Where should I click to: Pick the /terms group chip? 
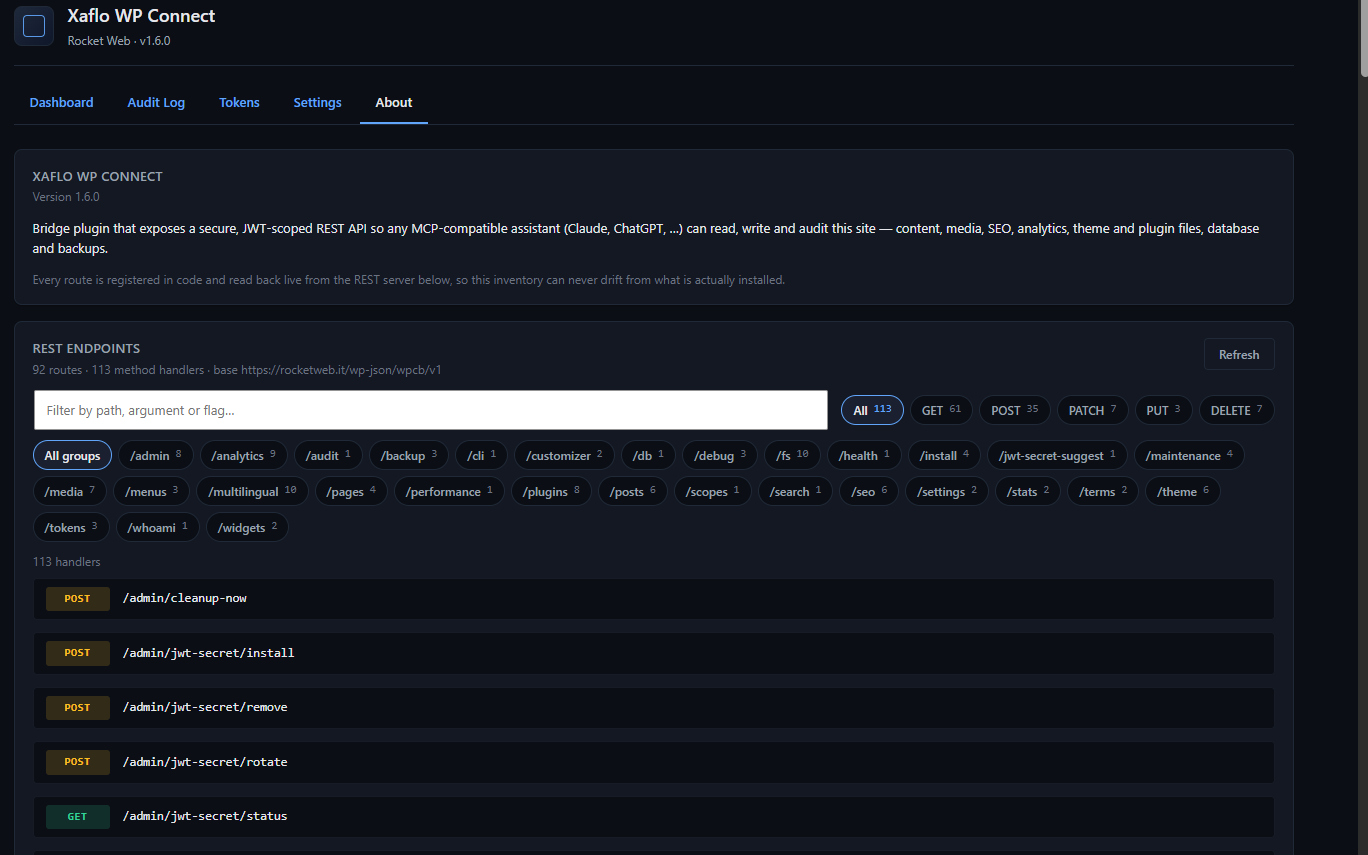pyautogui.click(x=1103, y=492)
